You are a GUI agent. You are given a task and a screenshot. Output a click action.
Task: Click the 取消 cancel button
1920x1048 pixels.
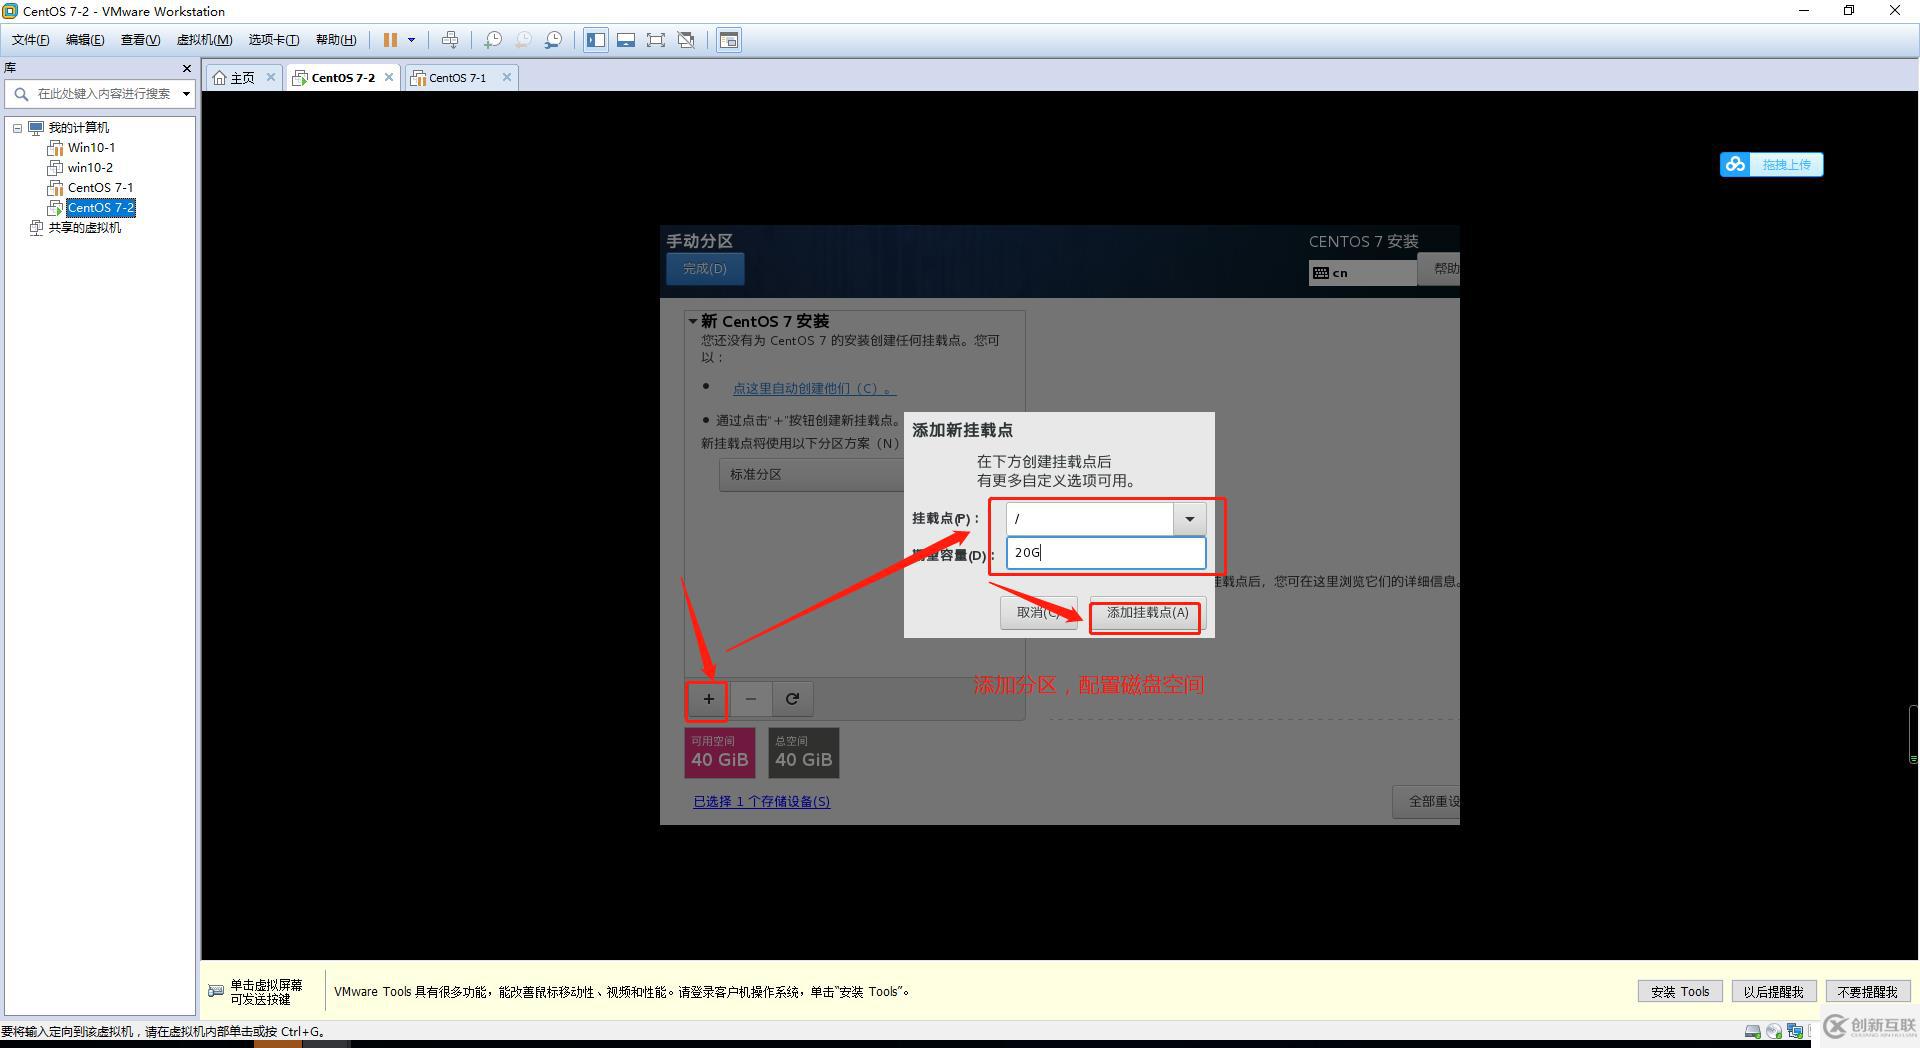(1039, 613)
